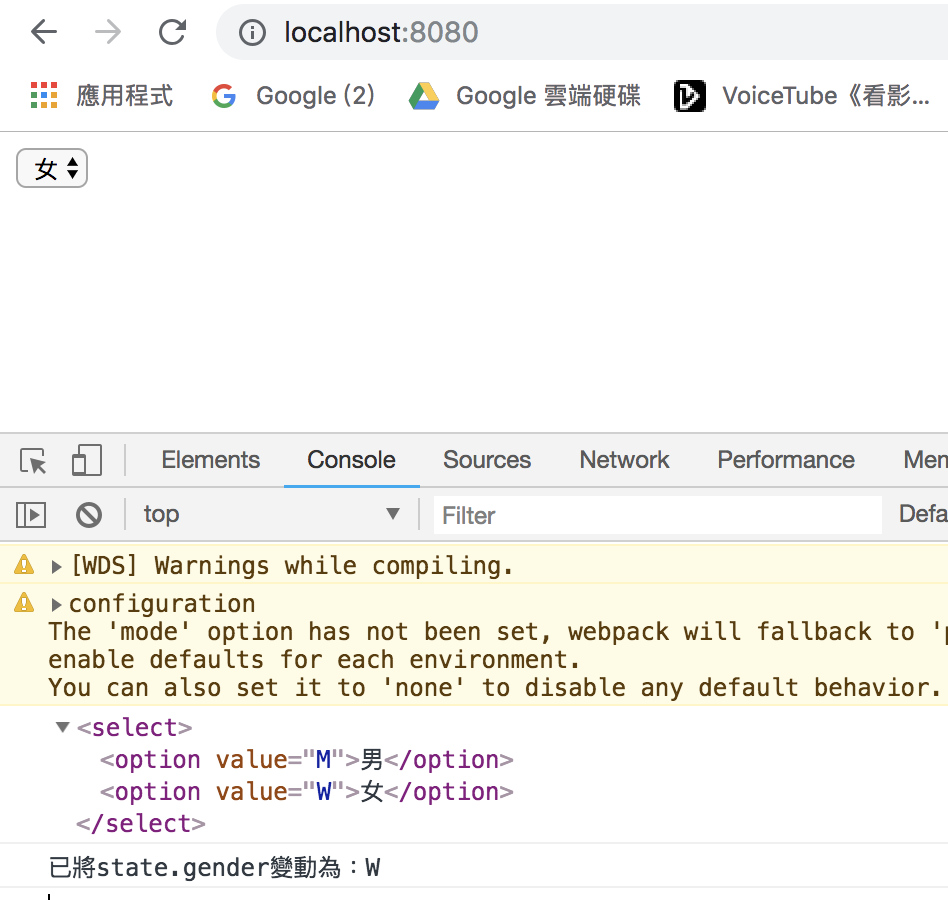948x900 pixels.
Task: Open the top context dropdown
Action: tap(271, 514)
